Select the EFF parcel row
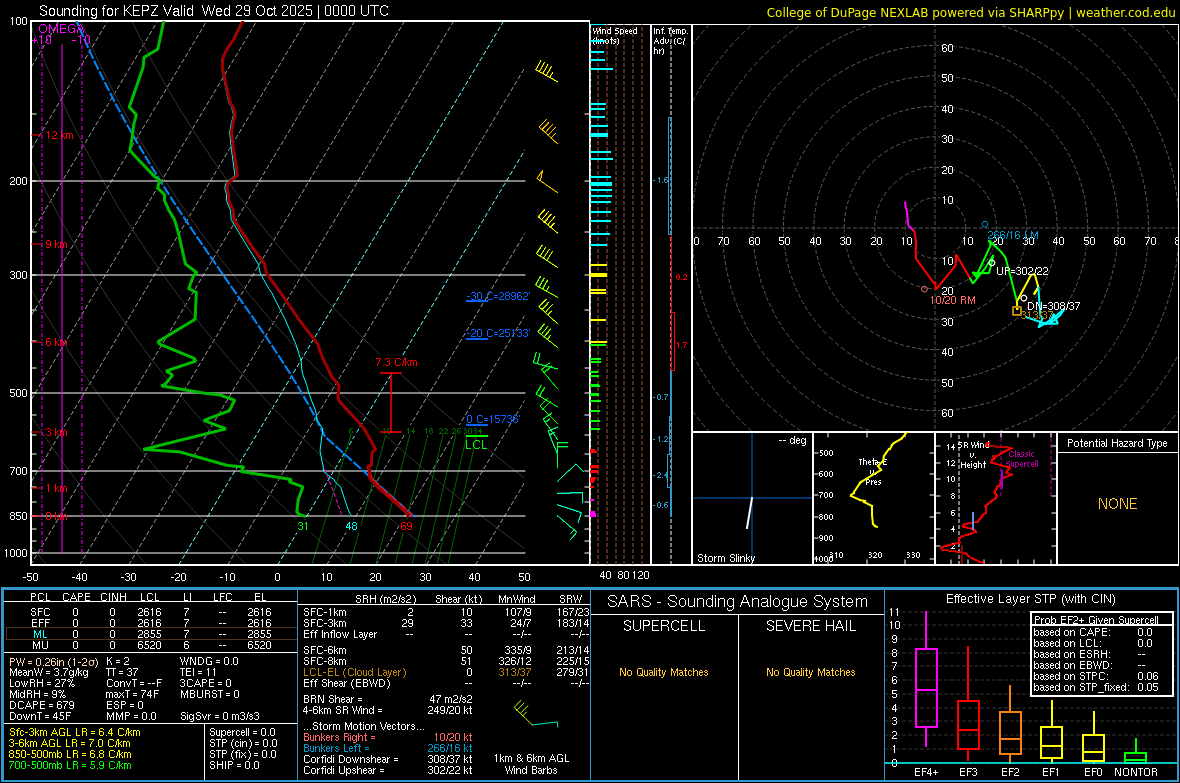The width and height of the screenshot is (1180, 783). (151, 623)
